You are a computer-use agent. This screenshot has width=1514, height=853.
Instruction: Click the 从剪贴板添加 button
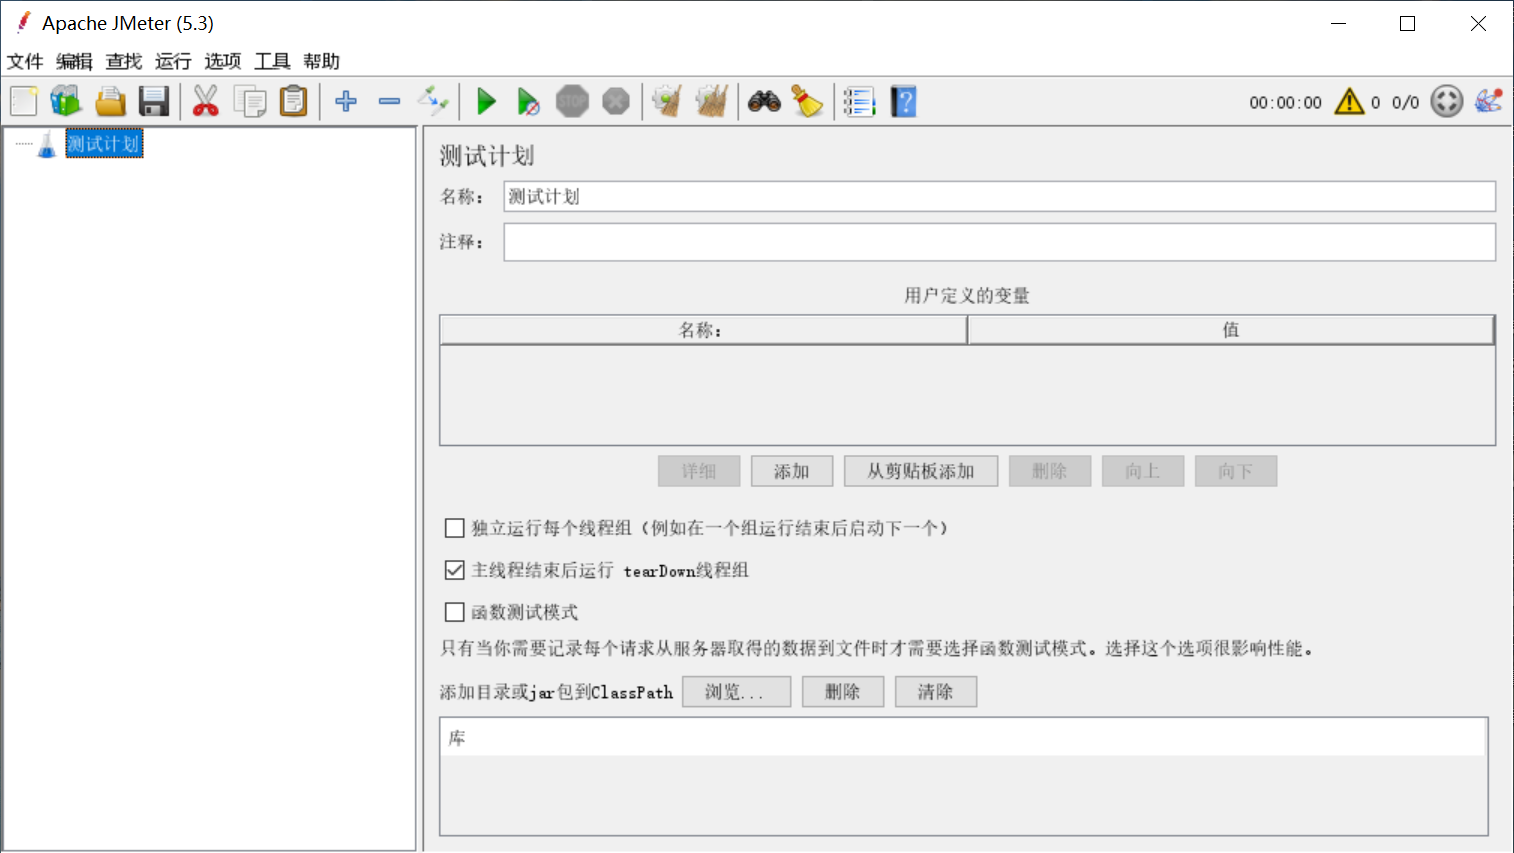click(921, 471)
